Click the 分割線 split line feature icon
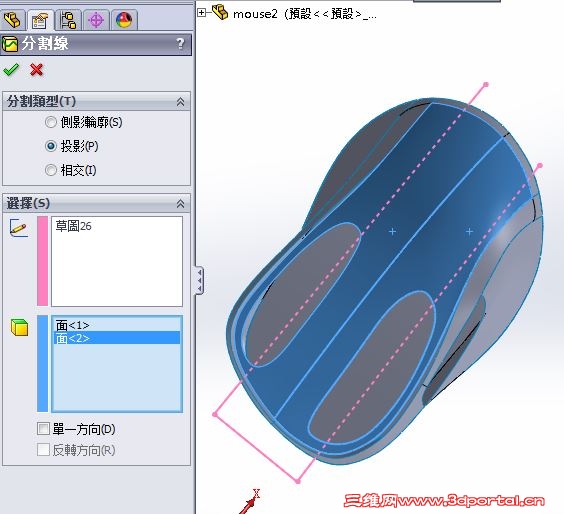The height and width of the screenshot is (514, 564). pyautogui.click(x=10, y=44)
